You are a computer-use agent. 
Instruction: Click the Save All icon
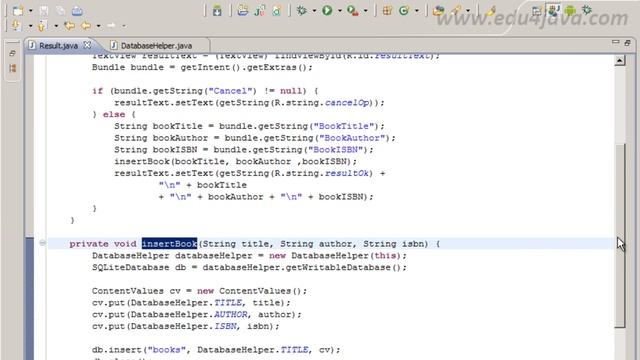[x=60, y=11]
